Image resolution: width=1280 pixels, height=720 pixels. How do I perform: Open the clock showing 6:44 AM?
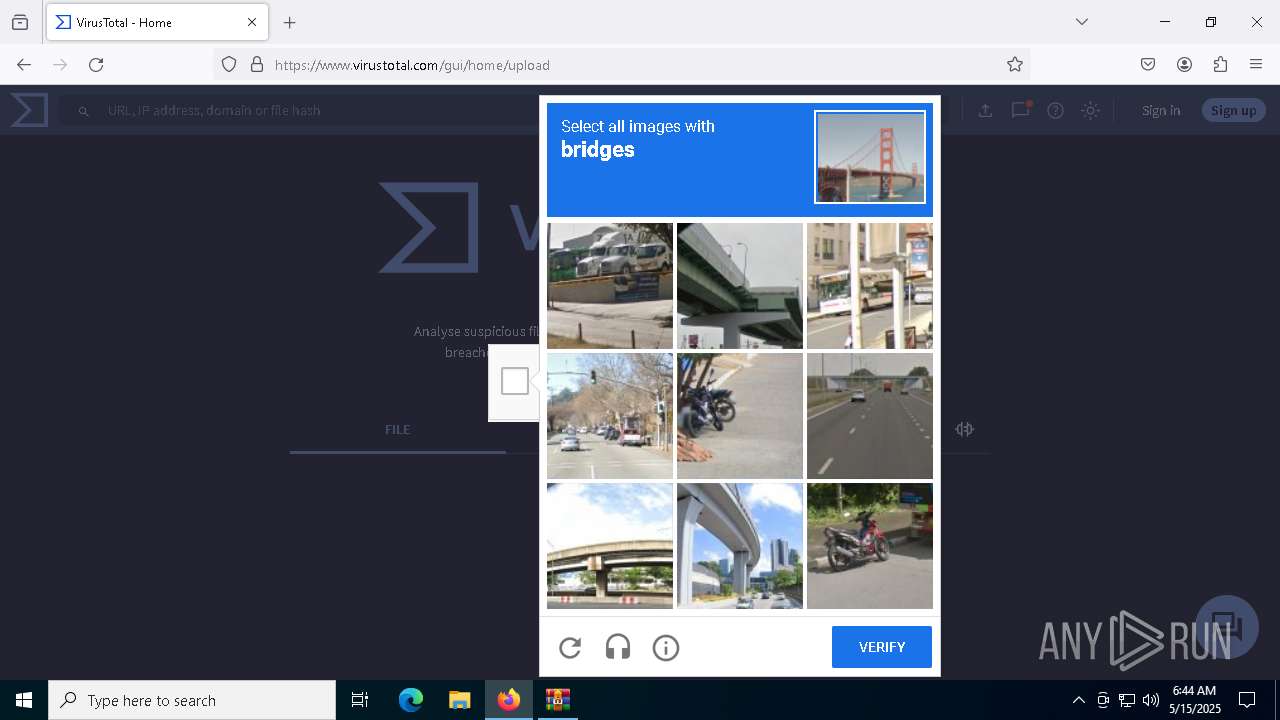click(1194, 700)
